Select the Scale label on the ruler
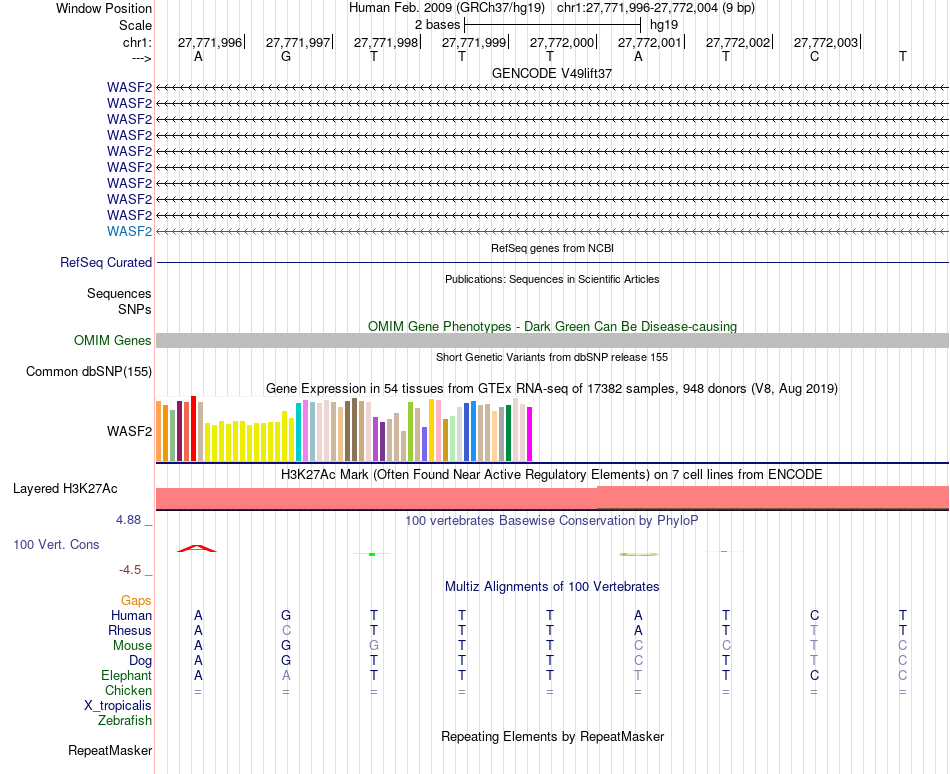The image size is (950, 774). tap(135, 25)
